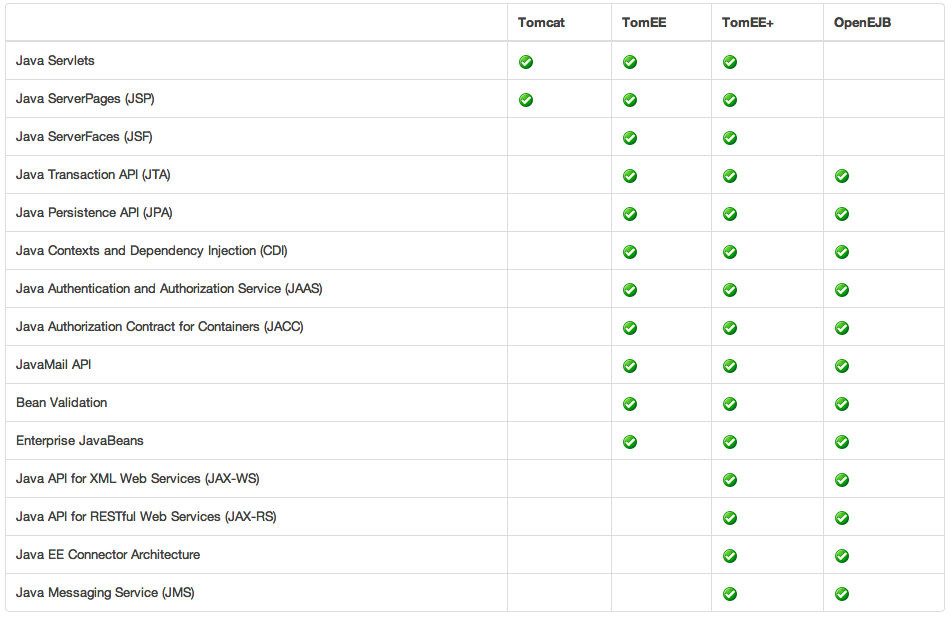Click the Java Messaging Service (JMS) label

point(105,593)
